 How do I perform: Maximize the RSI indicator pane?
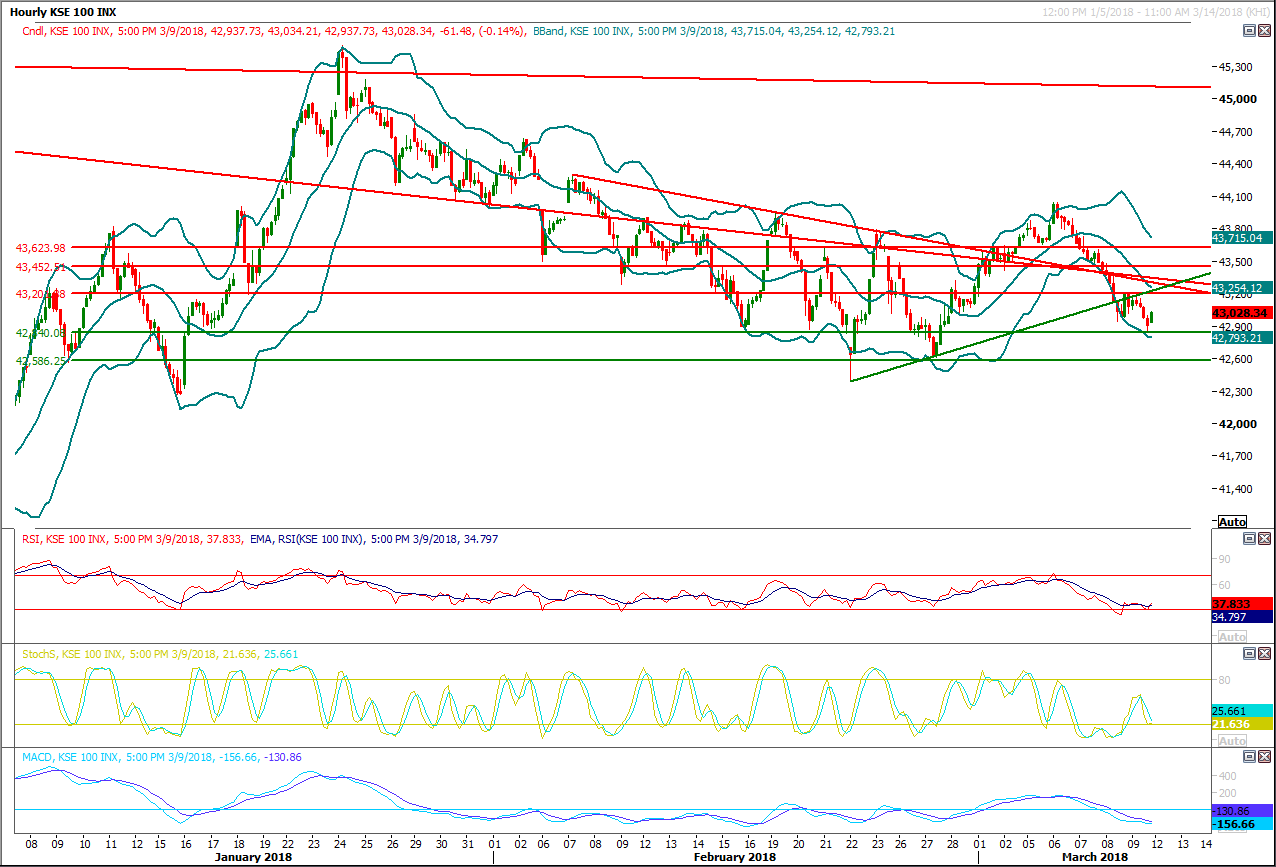(x=1249, y=539)
